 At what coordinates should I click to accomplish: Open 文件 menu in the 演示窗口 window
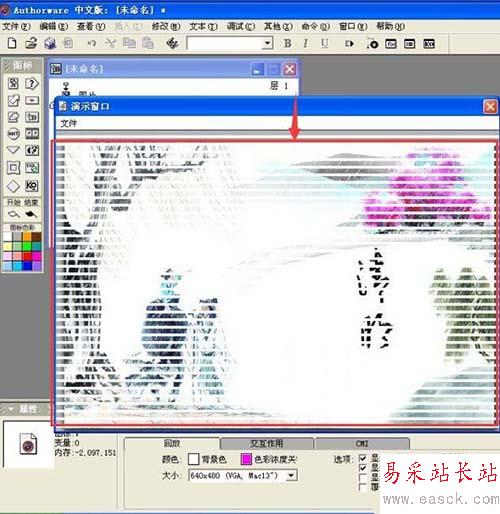point(69,123)
